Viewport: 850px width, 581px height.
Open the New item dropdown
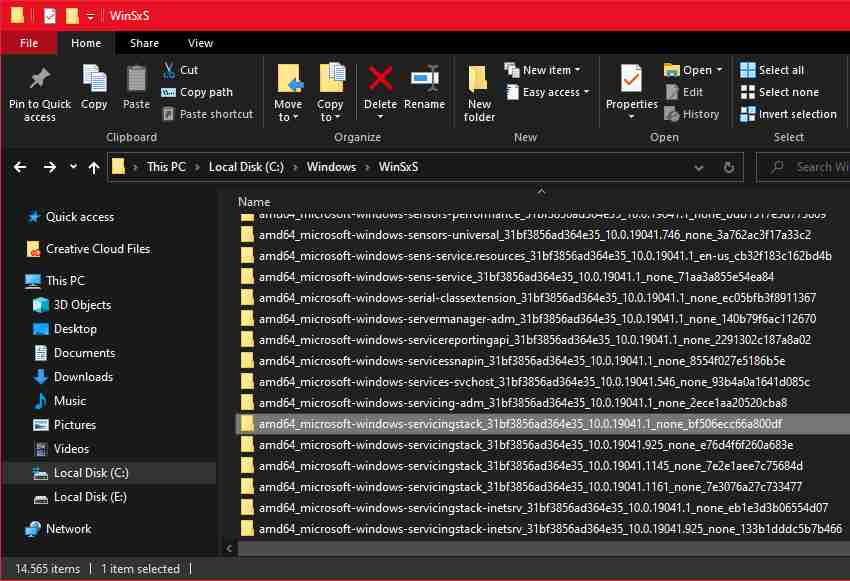[542, 70]
